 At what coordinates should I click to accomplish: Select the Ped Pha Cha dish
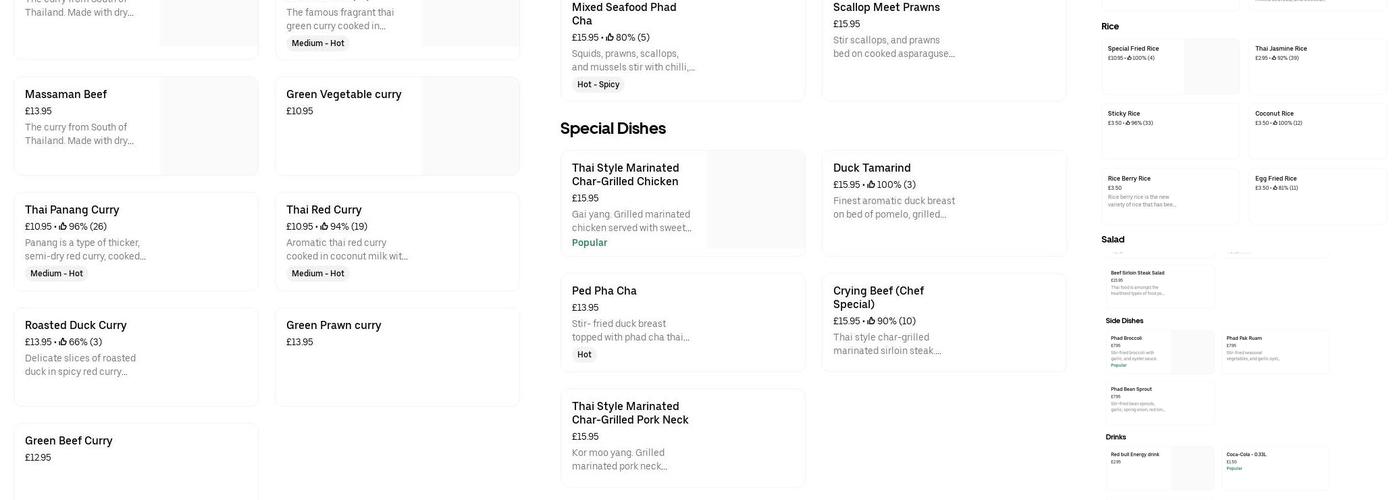(x=604, y=291)
